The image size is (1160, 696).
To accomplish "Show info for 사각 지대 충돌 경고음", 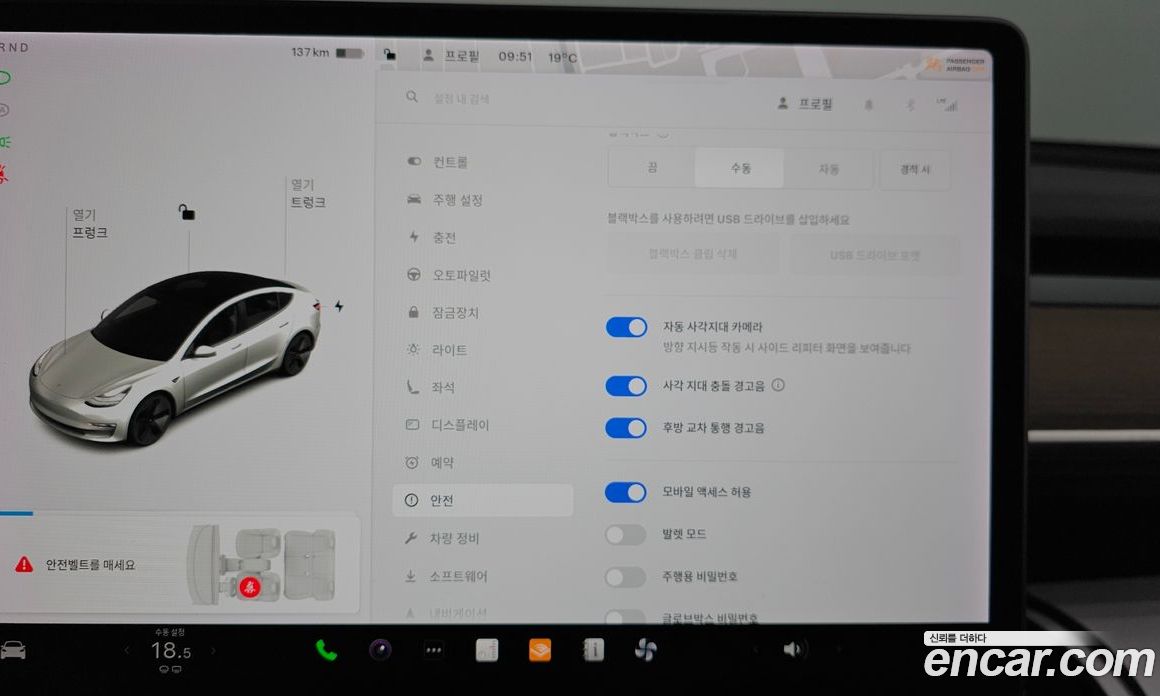I will tap(778, 385).
